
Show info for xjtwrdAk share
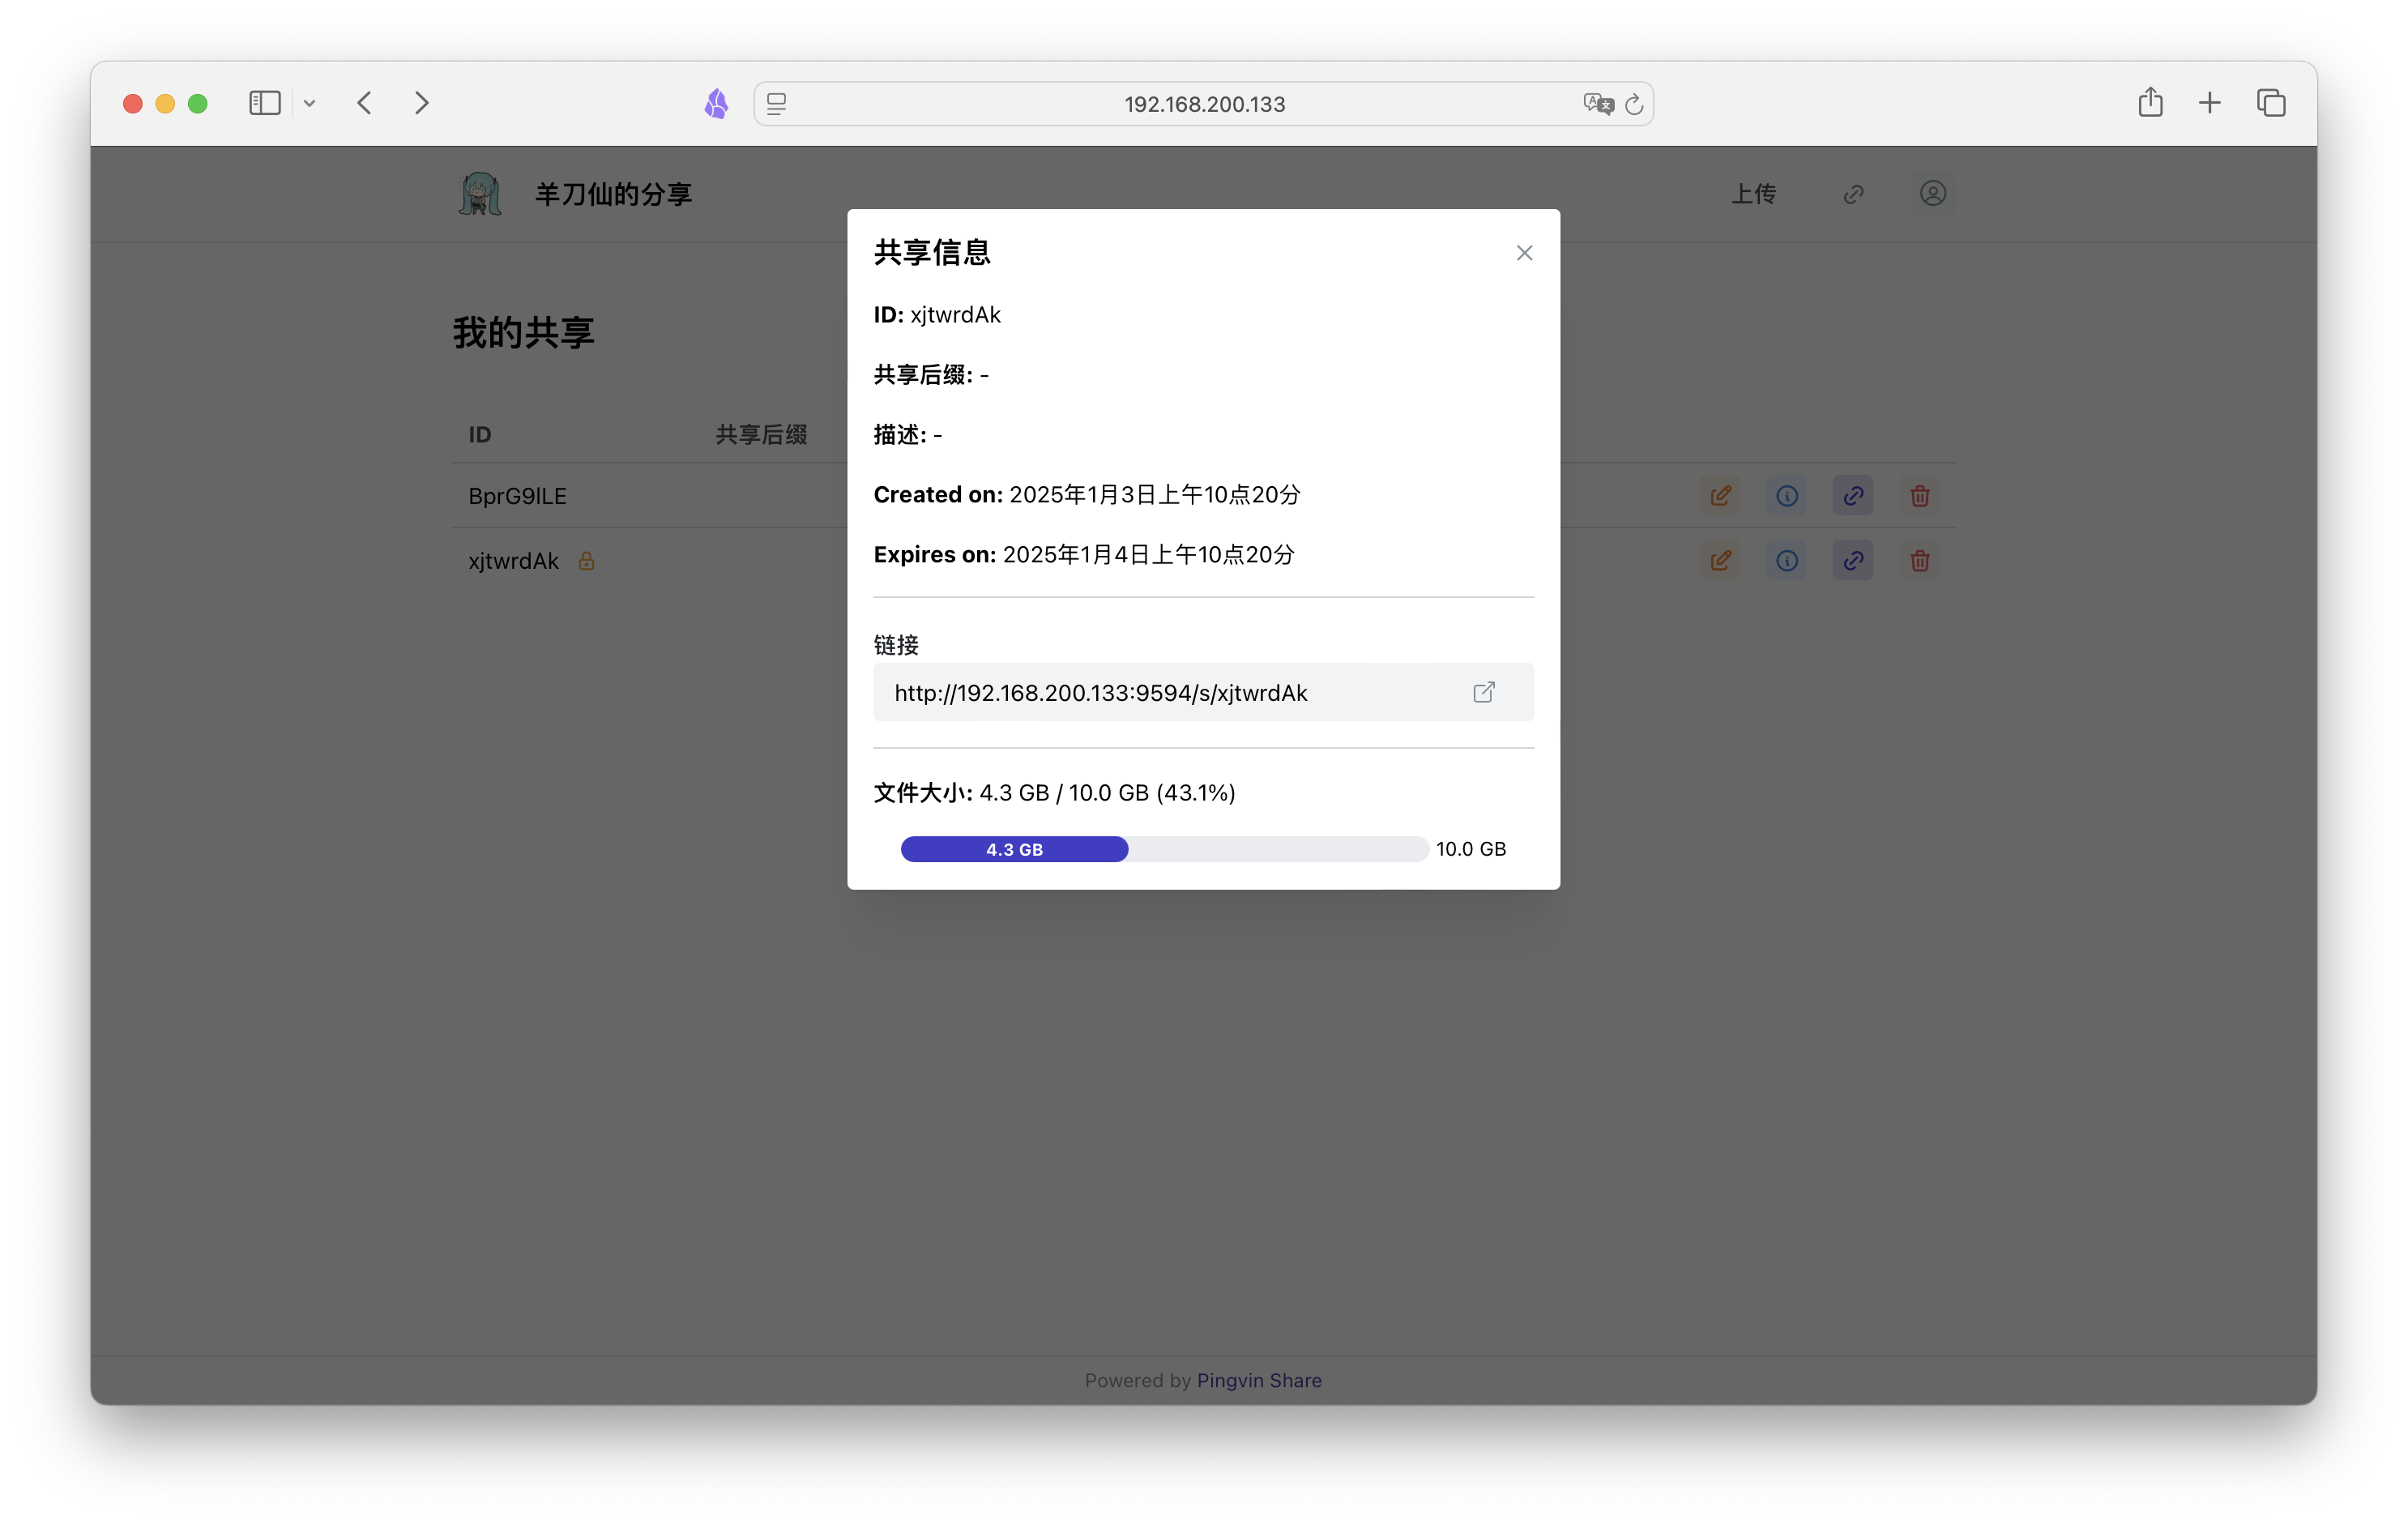coord(1786,561)
